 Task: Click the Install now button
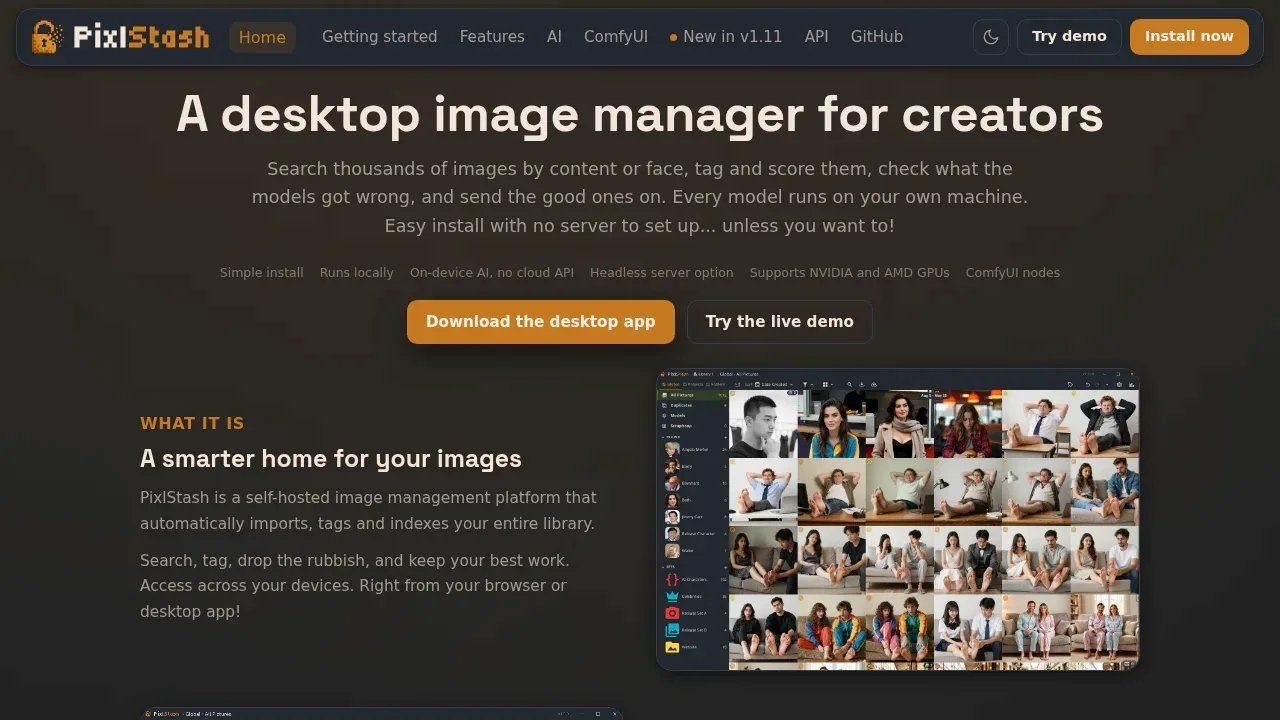click(x=1189, y=37)
